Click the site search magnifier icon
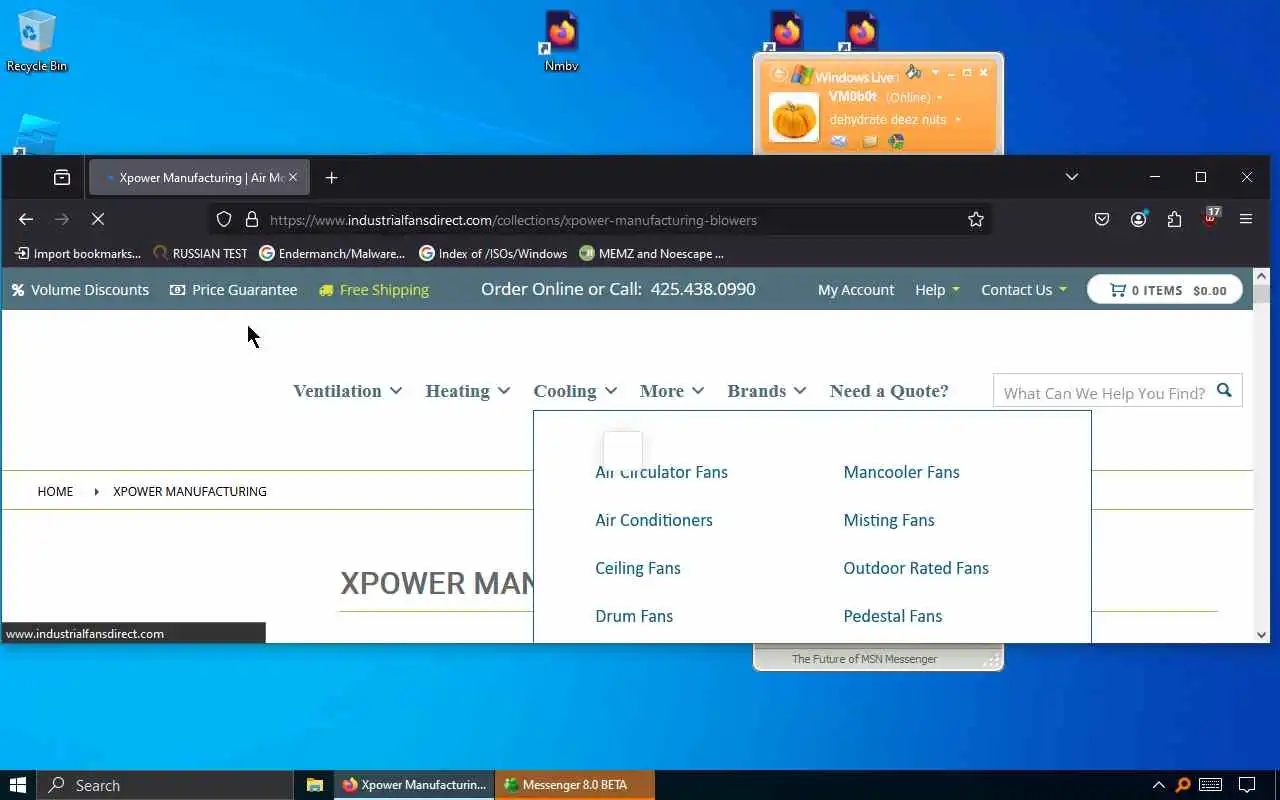Image resolution: width=1280 pixels, height=800 pixels. click(x=1224, y=391)
